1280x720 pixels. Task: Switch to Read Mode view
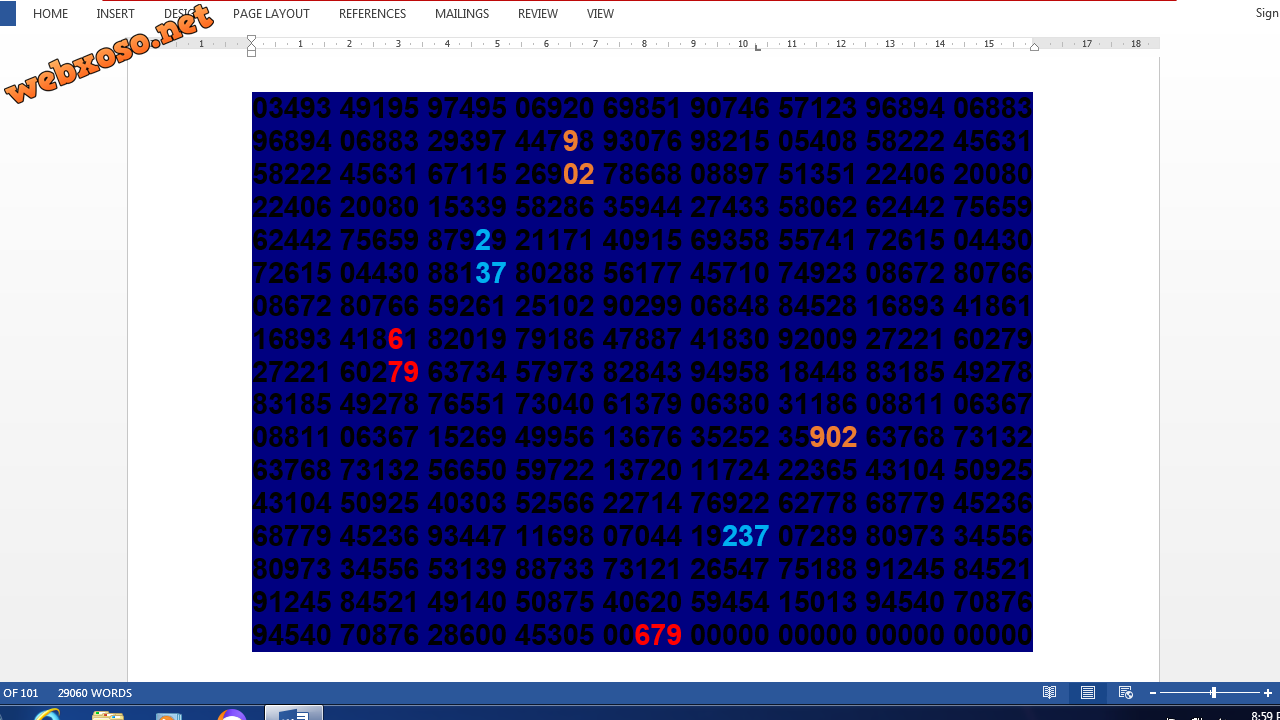pyautogui.click(x=1050, y=693)
